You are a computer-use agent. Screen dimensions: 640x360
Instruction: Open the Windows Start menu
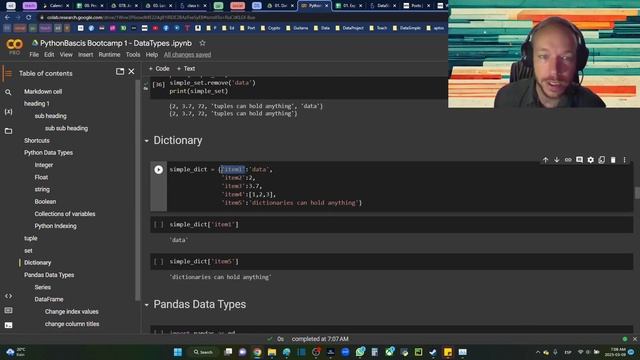pyautogui.click(x=178, y=352)
